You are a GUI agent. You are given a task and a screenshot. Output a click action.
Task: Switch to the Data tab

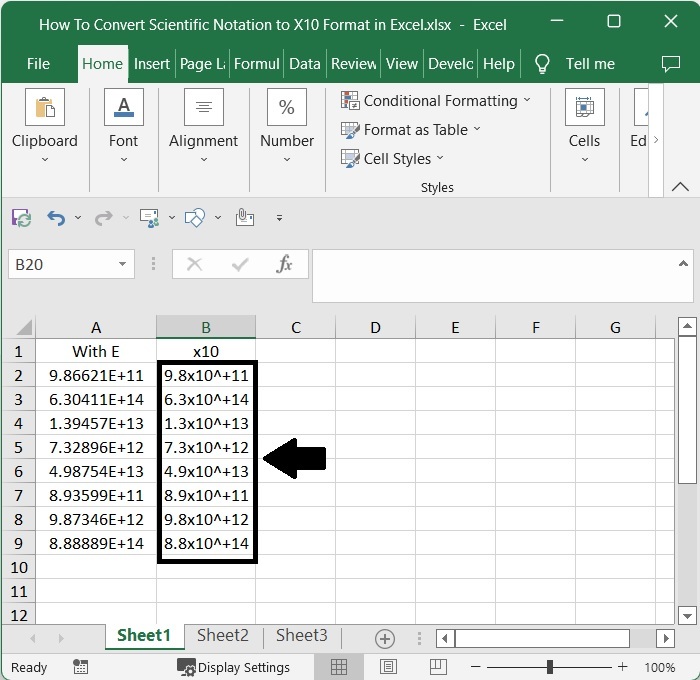tap(305, 64)
